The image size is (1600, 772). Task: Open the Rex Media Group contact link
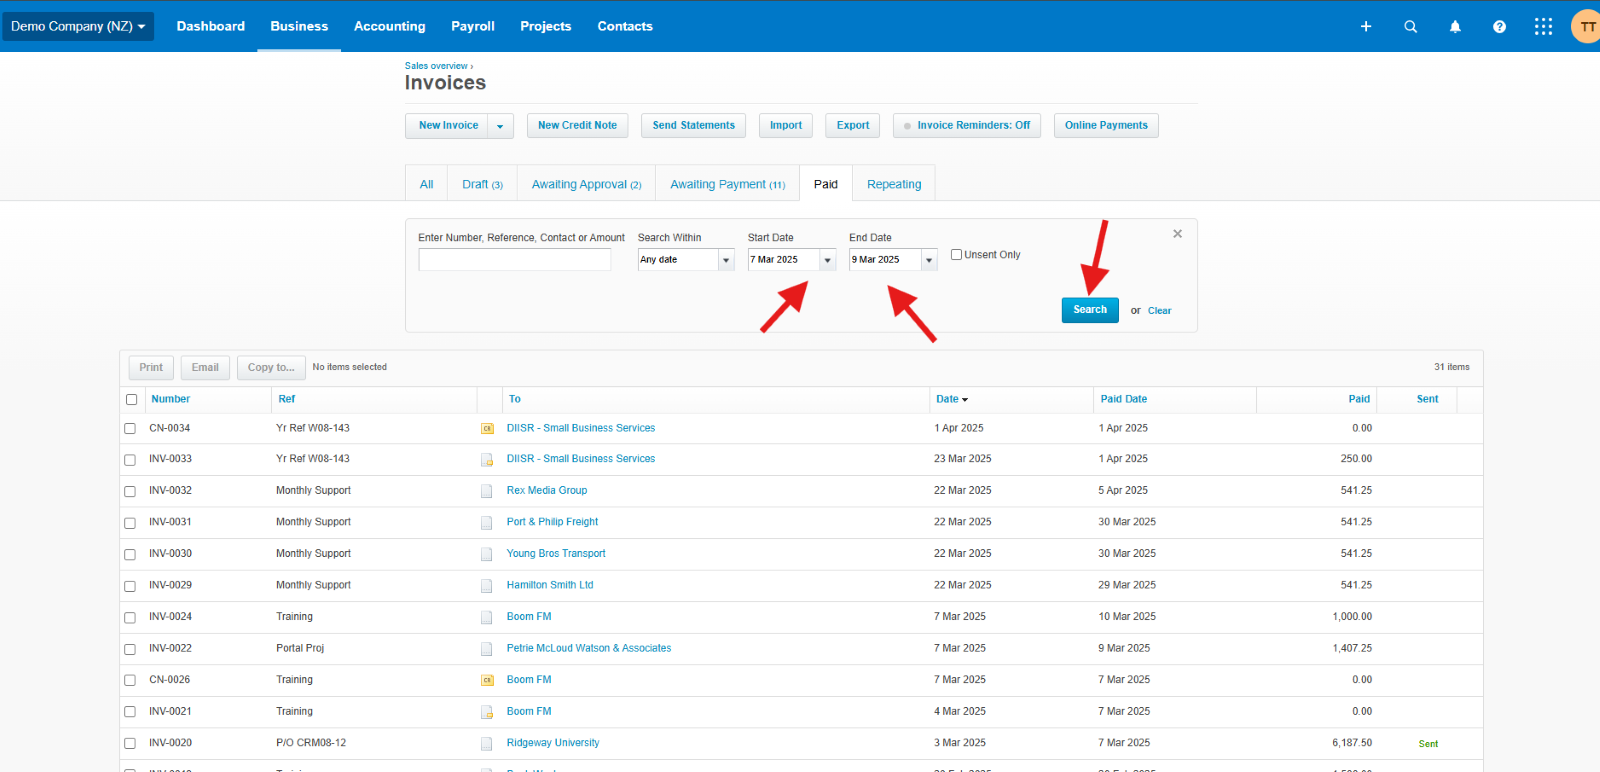click(x=547, y=491)
